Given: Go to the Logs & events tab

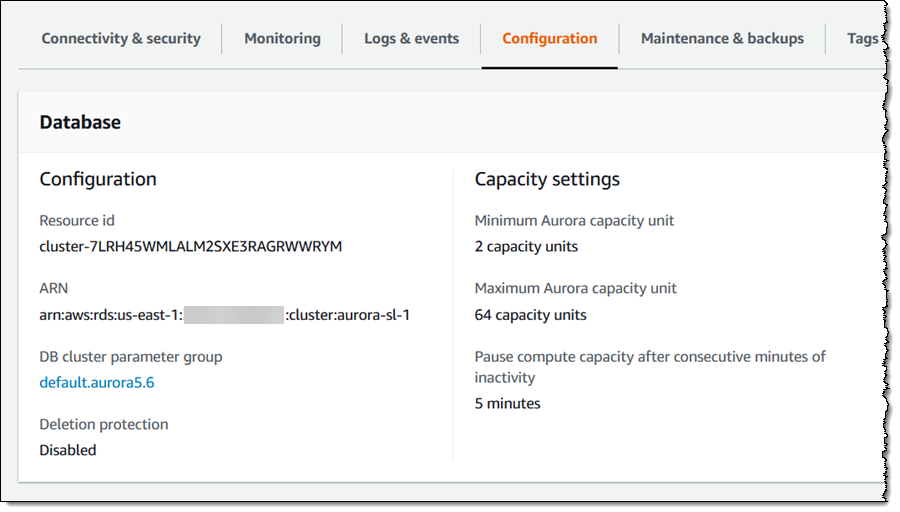Looking at the screenshot, I should coord(411,39).
